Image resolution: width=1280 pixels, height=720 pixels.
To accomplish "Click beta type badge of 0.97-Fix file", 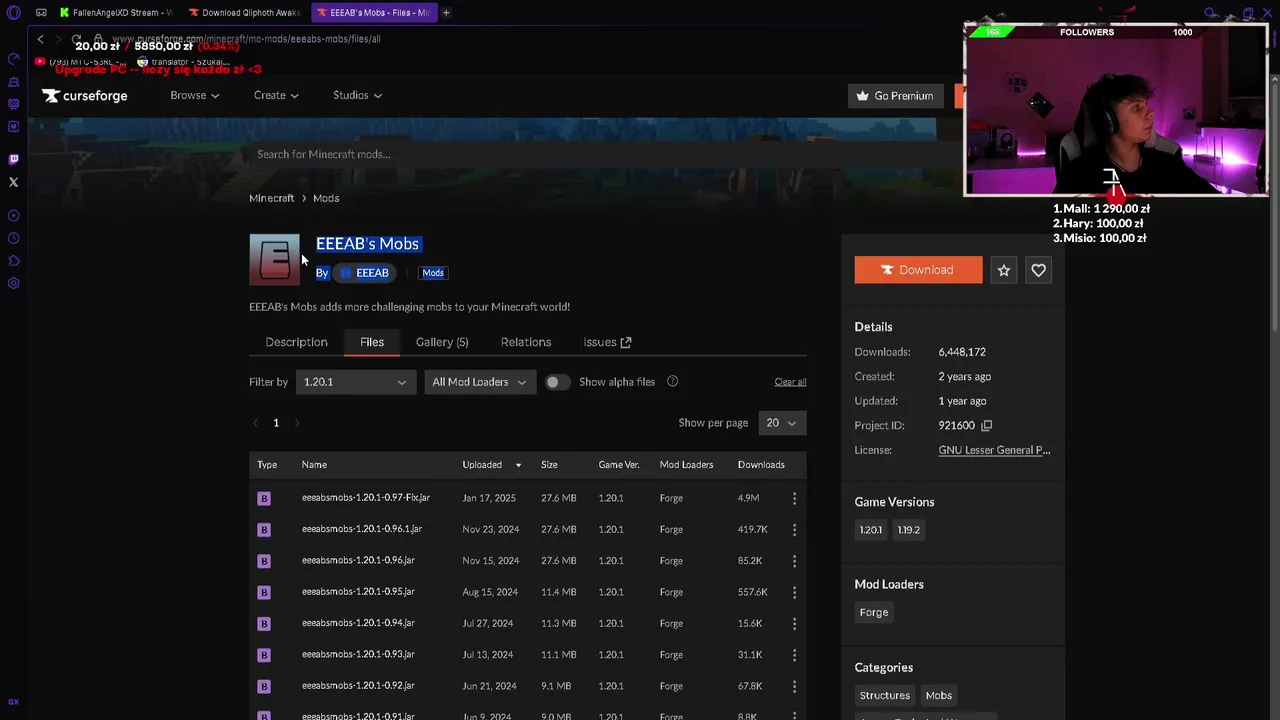I will [264, 498].
